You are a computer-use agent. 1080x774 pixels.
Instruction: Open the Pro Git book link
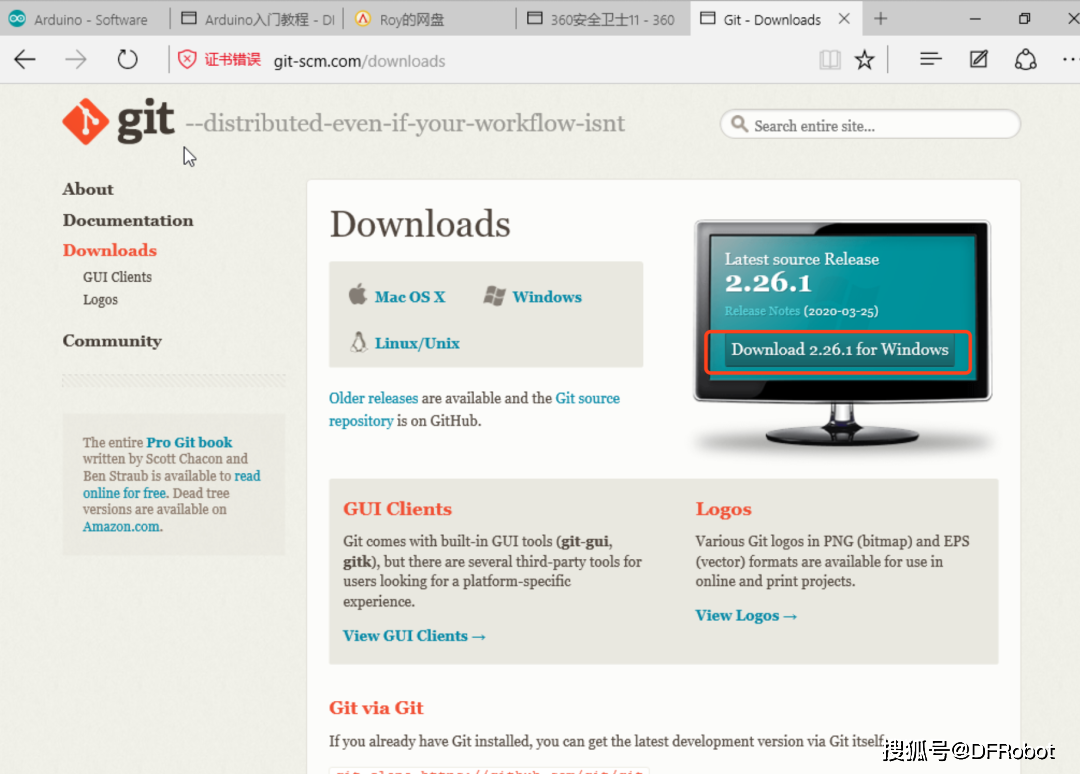pyautogui.click(x=189, y=442)
